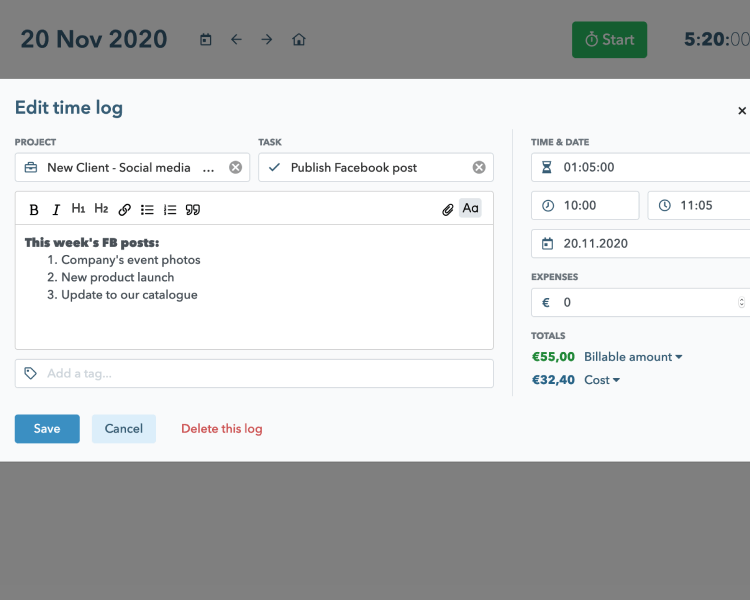Apply Heading 2 style
The width and height of the screenshot is (750, 600).
tap(101, 209)
